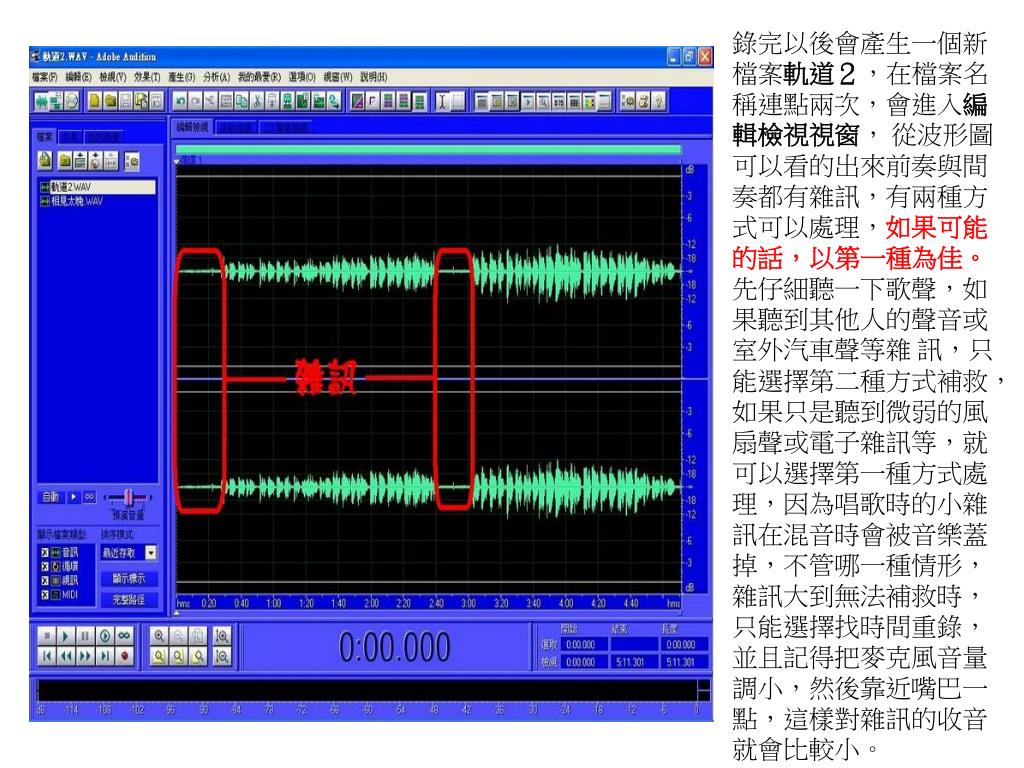Screen dimensions: 1024x768
Task: Select 軌道2.WAV in the file list
Action: tap(97, 187)
